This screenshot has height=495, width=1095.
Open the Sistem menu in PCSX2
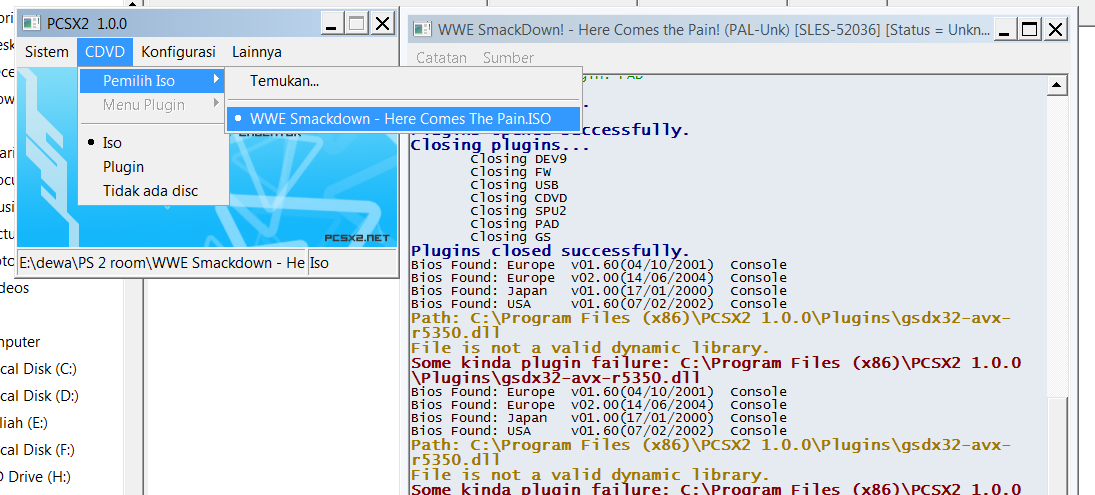[x=47, y=52]
